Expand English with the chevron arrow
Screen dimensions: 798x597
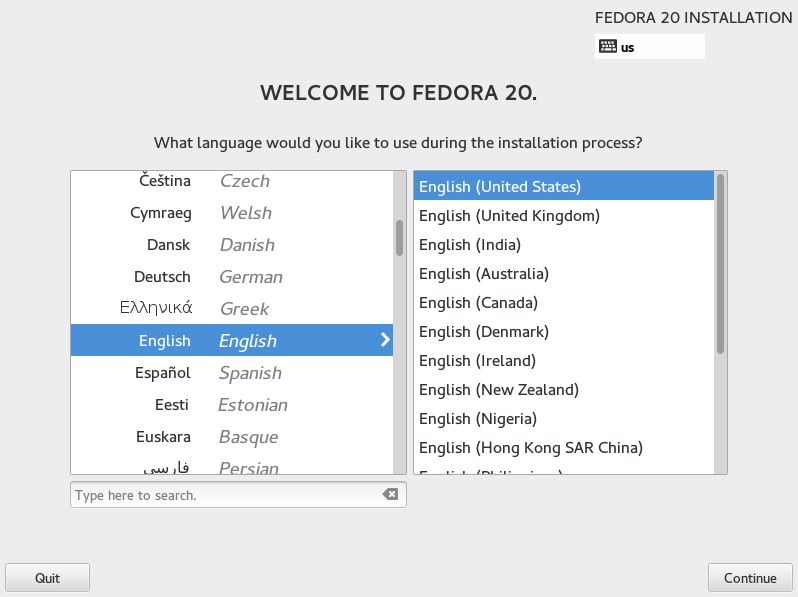tap(385, 339)
